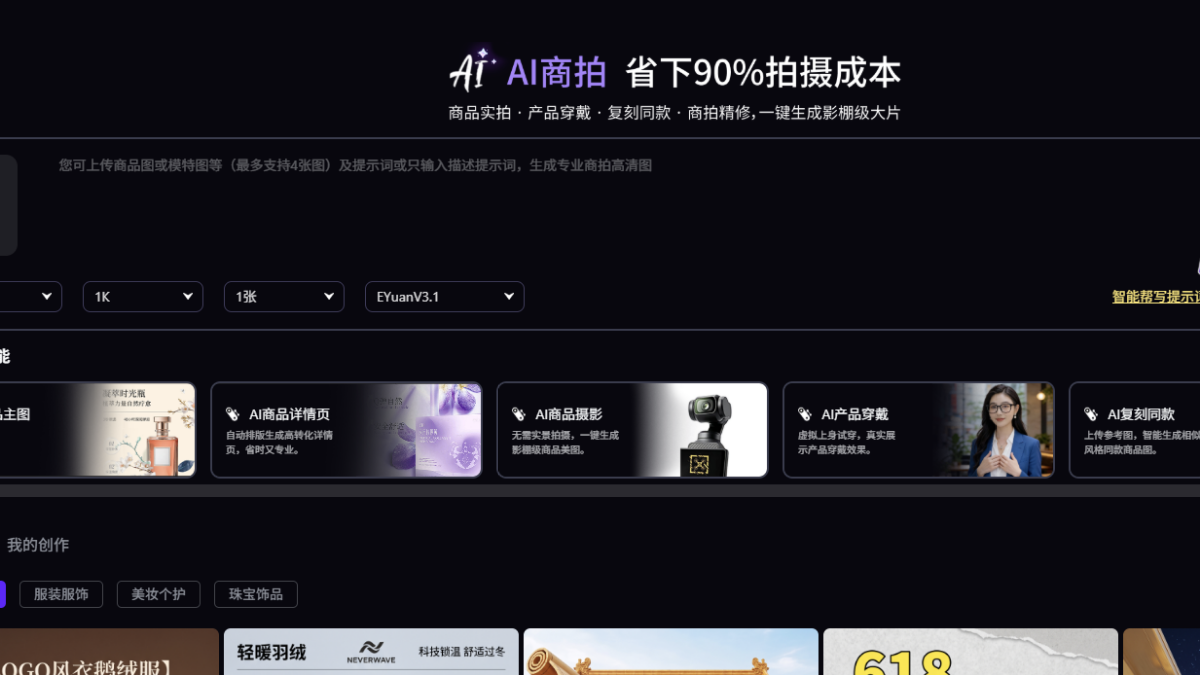Switch to the 我的创作 tab
1200x675 pixels.
coord(38,545)
